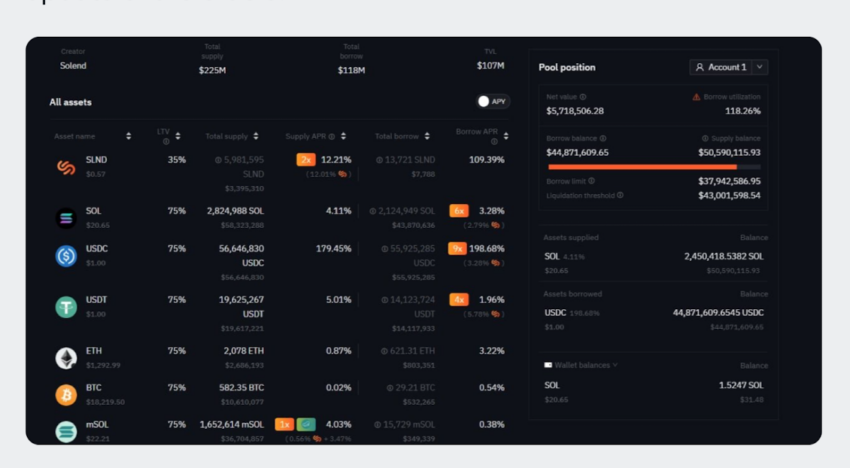Click the USDC token icon
The width and height of the screenshot is (850, 468).
(x=66, y=256)
